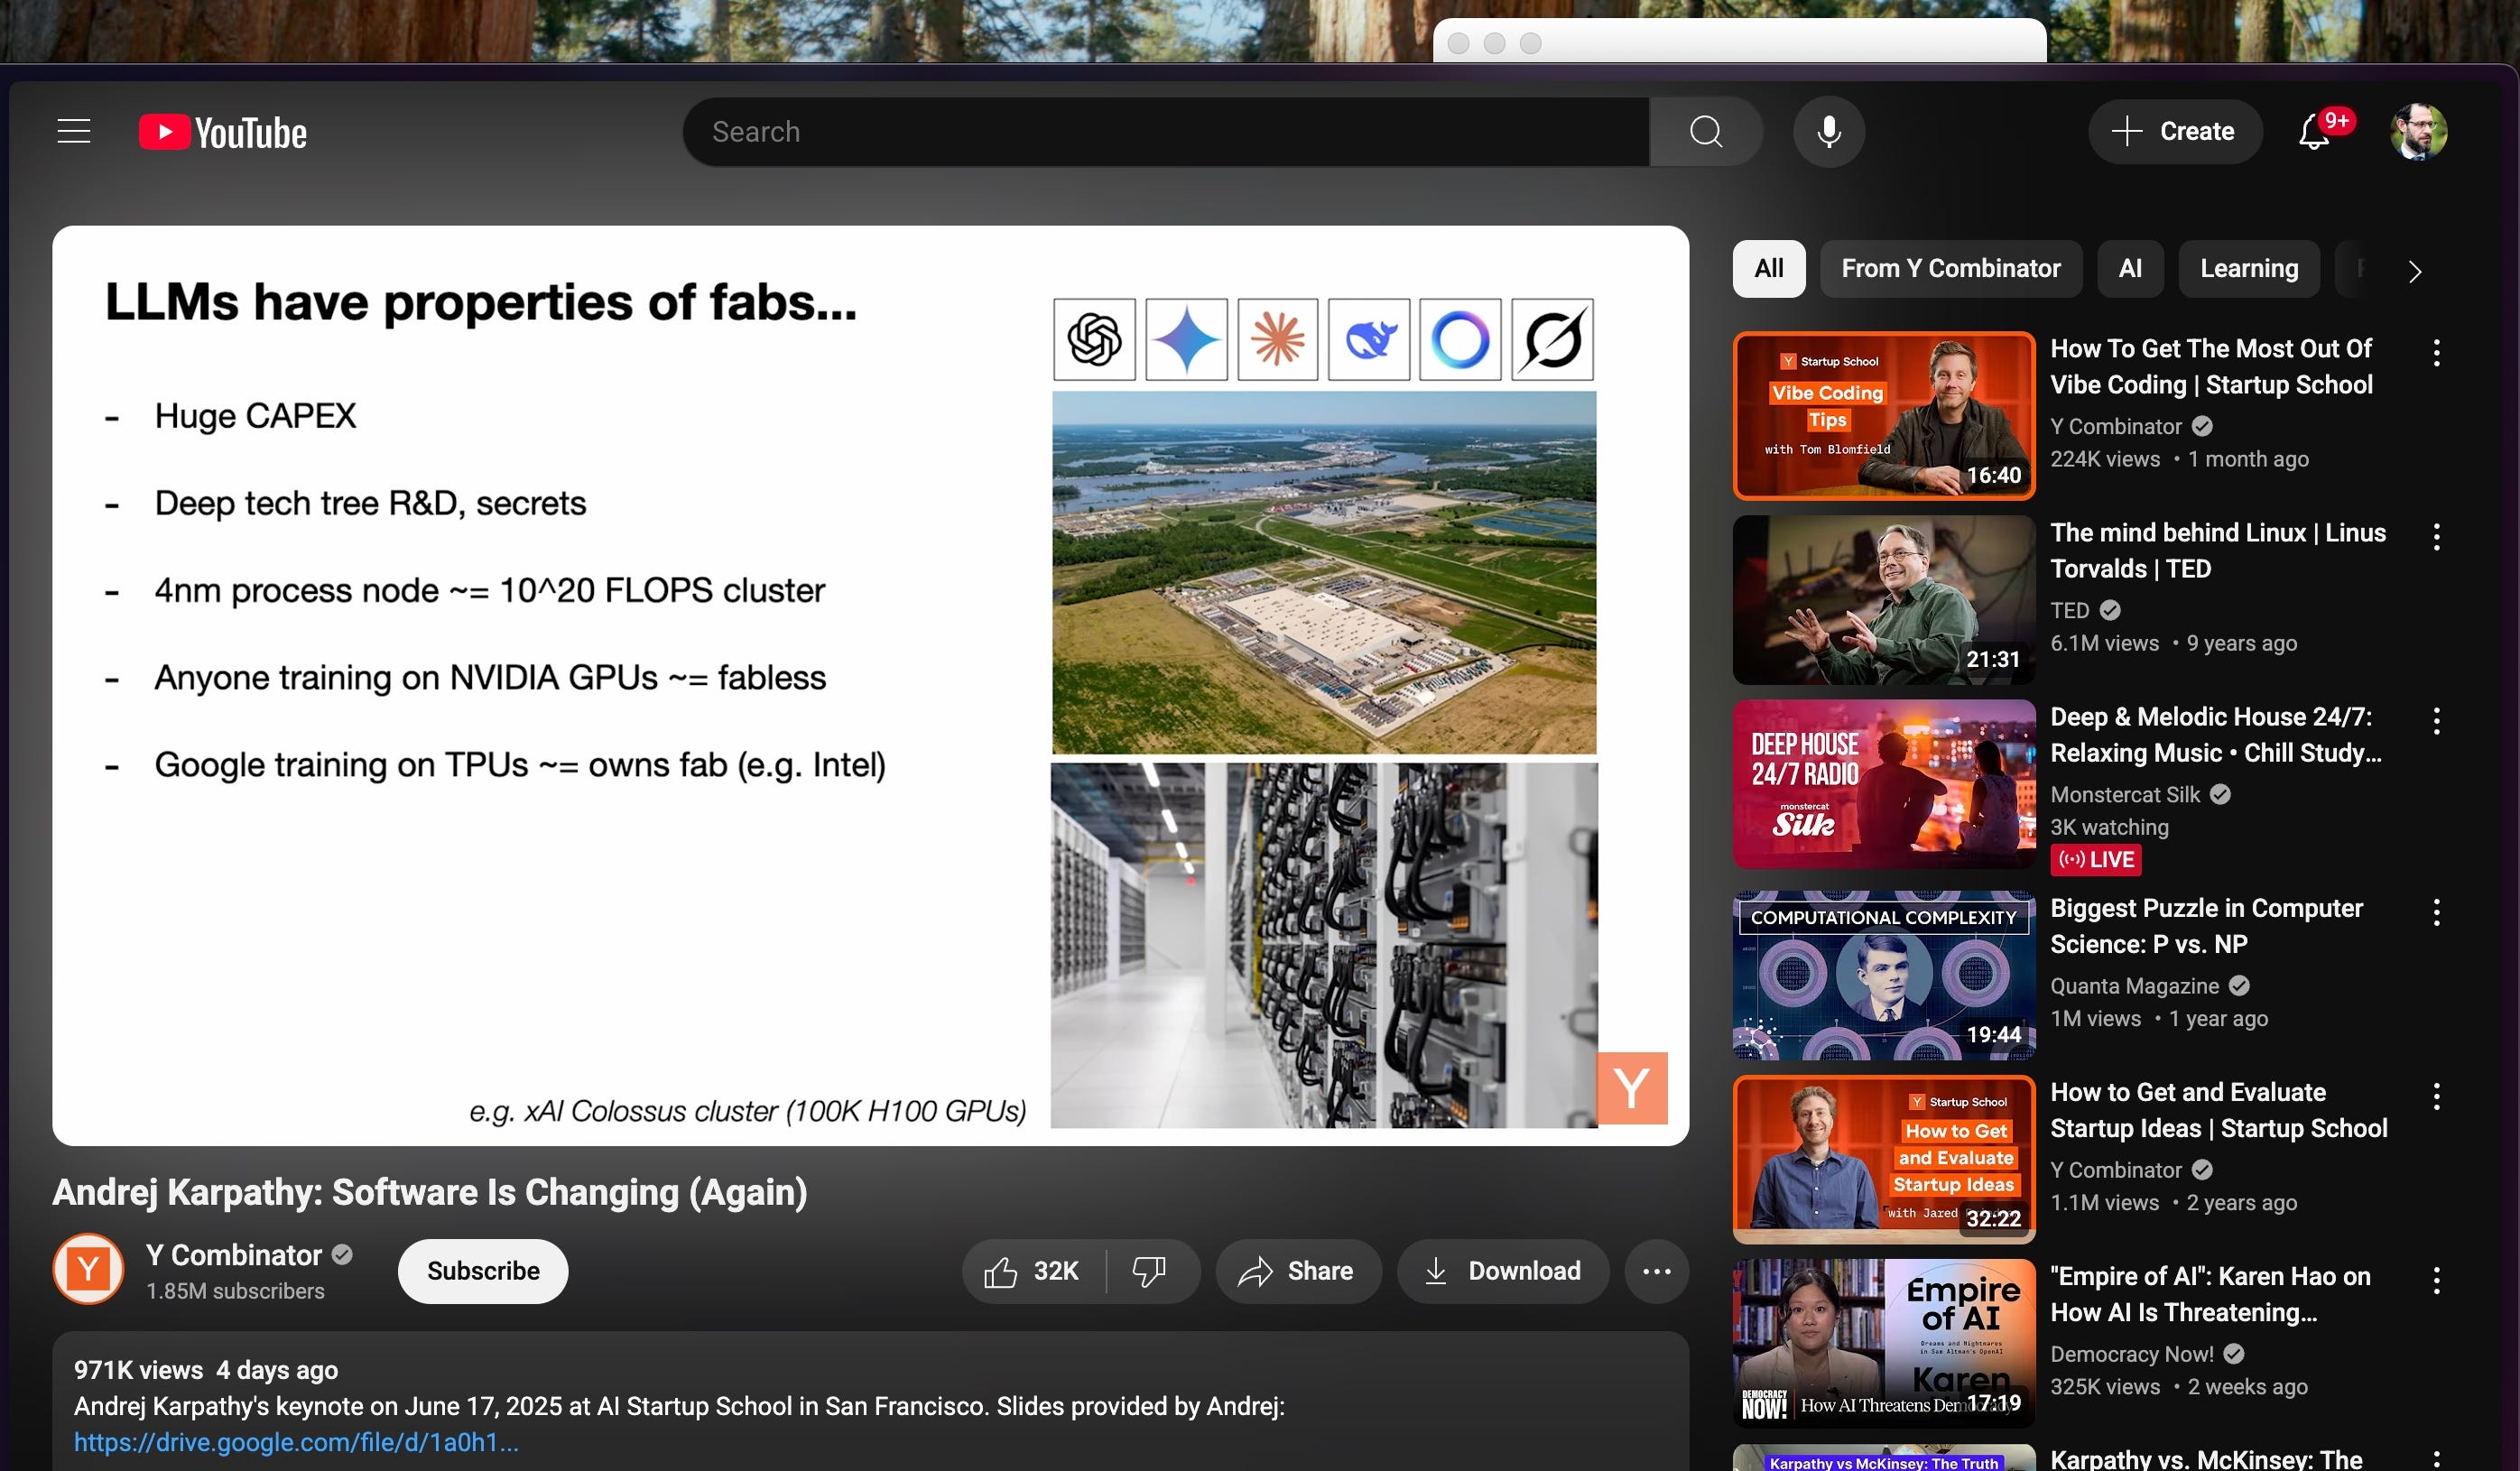Open the Google Drive slides link
The height and width of the screenshot is (1471, 2520).
point(296,1442)
